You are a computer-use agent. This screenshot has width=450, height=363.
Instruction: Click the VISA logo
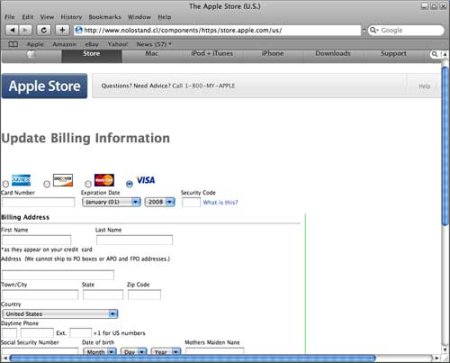[146, 180]
